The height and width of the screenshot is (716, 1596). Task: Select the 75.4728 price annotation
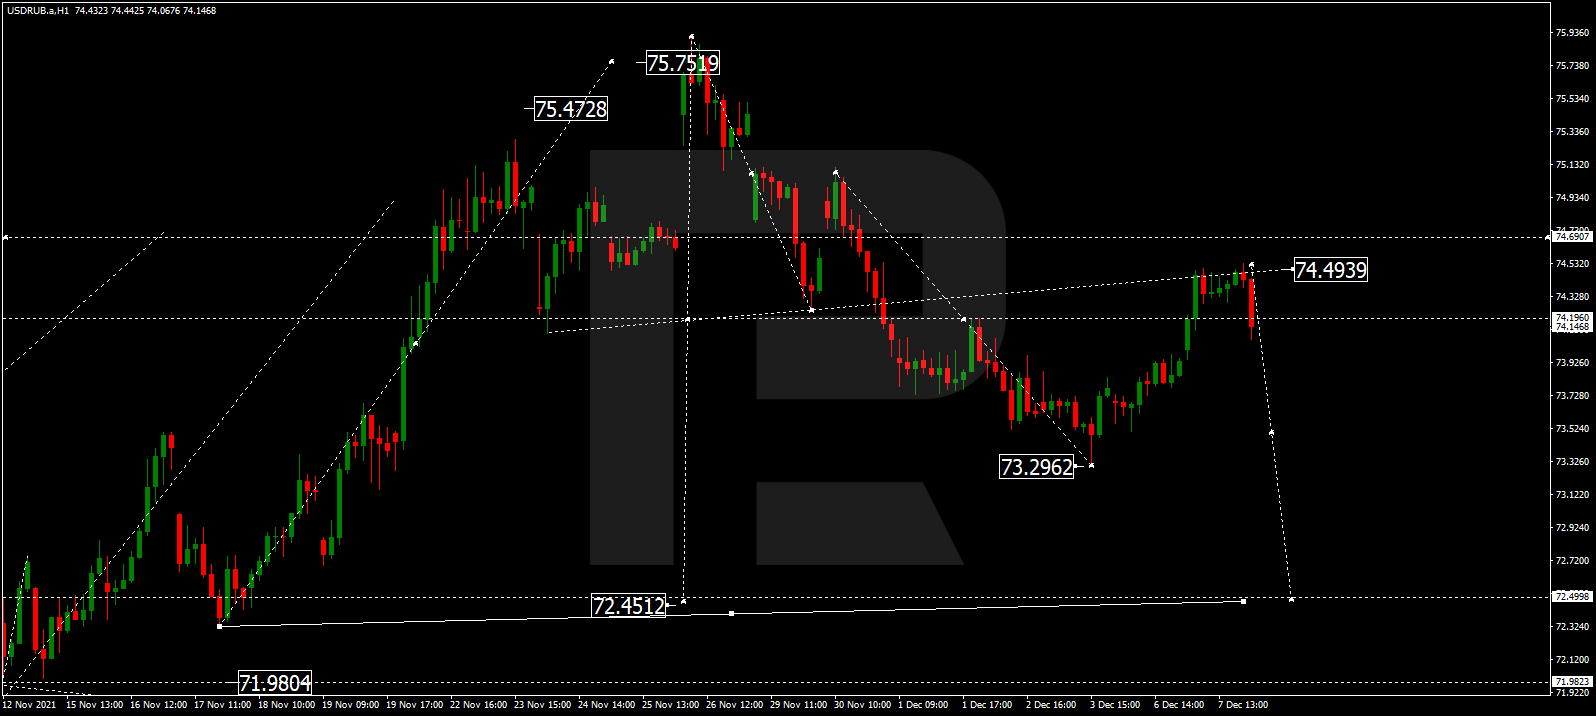point(570,109)
